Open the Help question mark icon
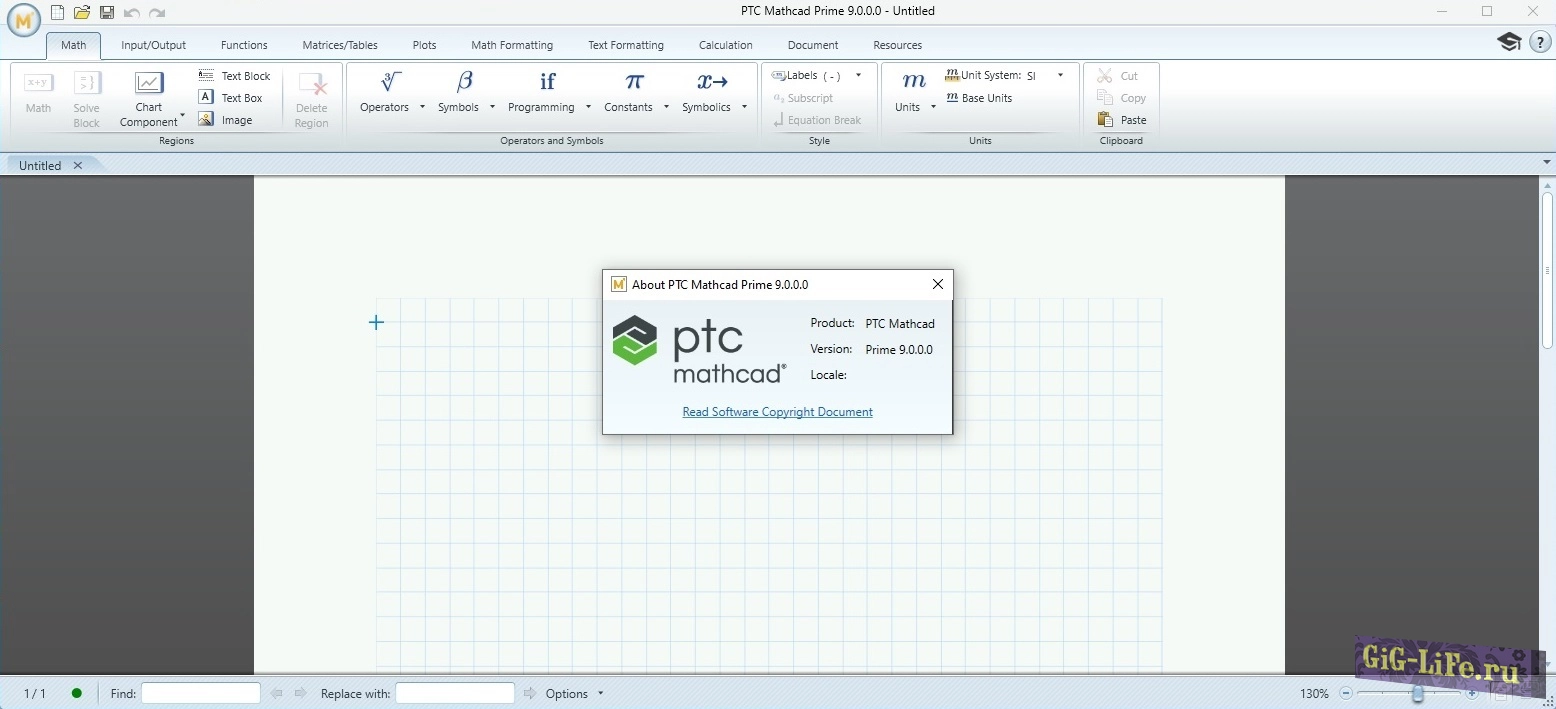The width and height of the screenshot is (1556, 709). click(1540, 42)
